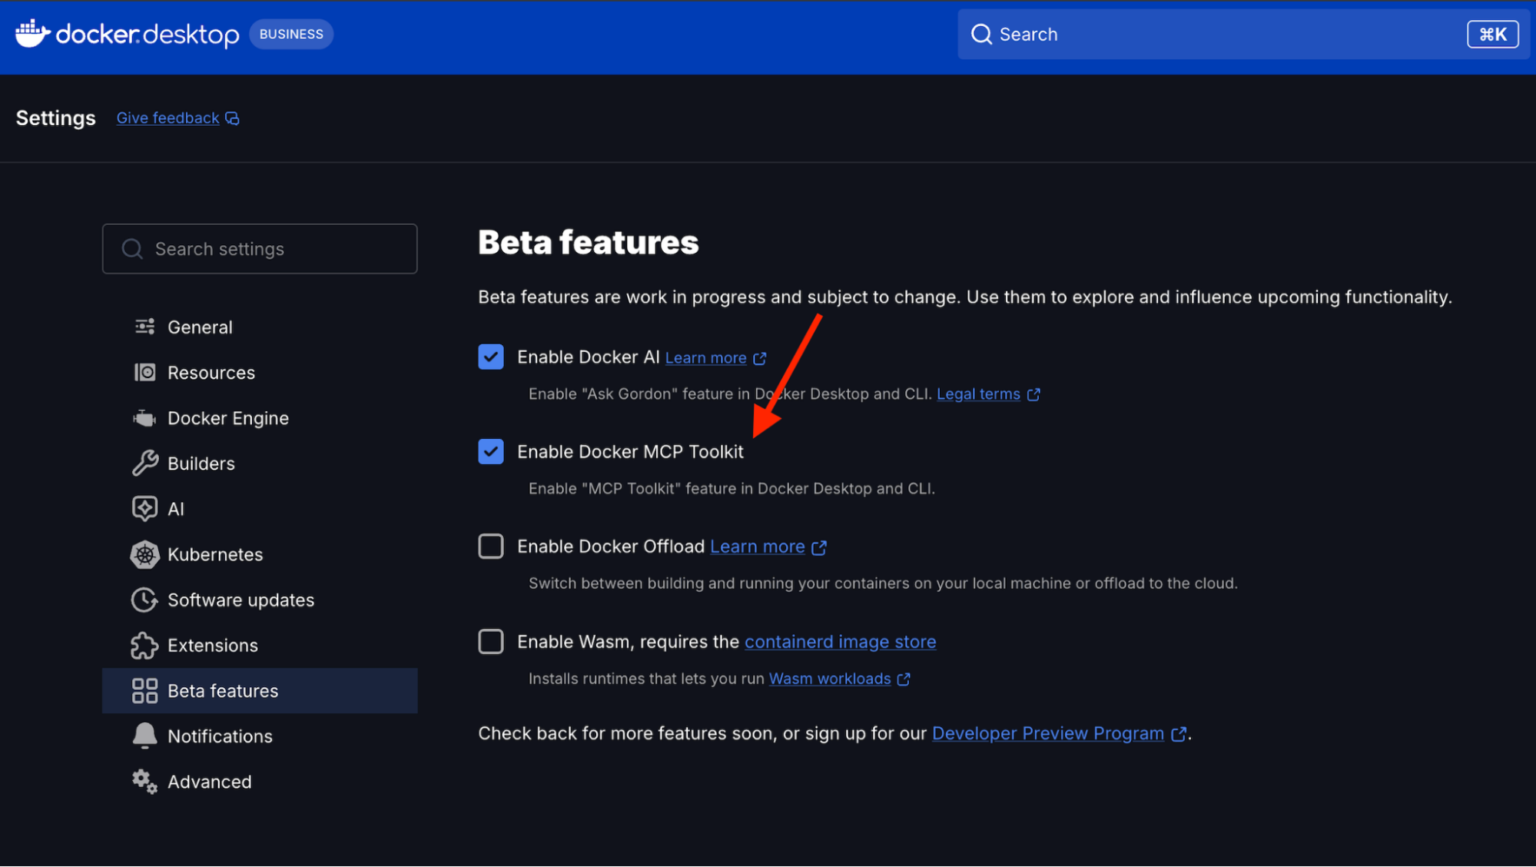Go to Advanced settings
The image size is (1536, 867).
click(x=210, y=781)
